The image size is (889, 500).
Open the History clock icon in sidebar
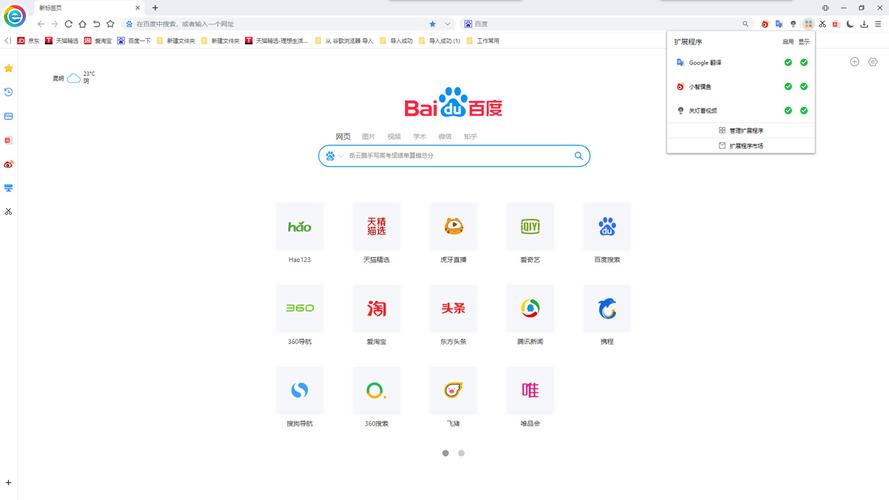[x=9, y=92]
